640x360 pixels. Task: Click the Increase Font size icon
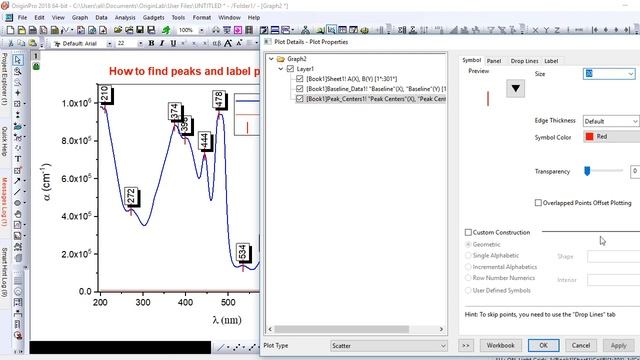[x=228, y=43]
